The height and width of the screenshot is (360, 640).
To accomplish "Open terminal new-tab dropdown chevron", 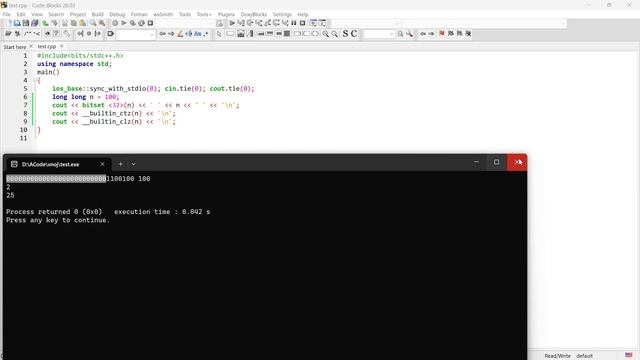I will 133,164.
